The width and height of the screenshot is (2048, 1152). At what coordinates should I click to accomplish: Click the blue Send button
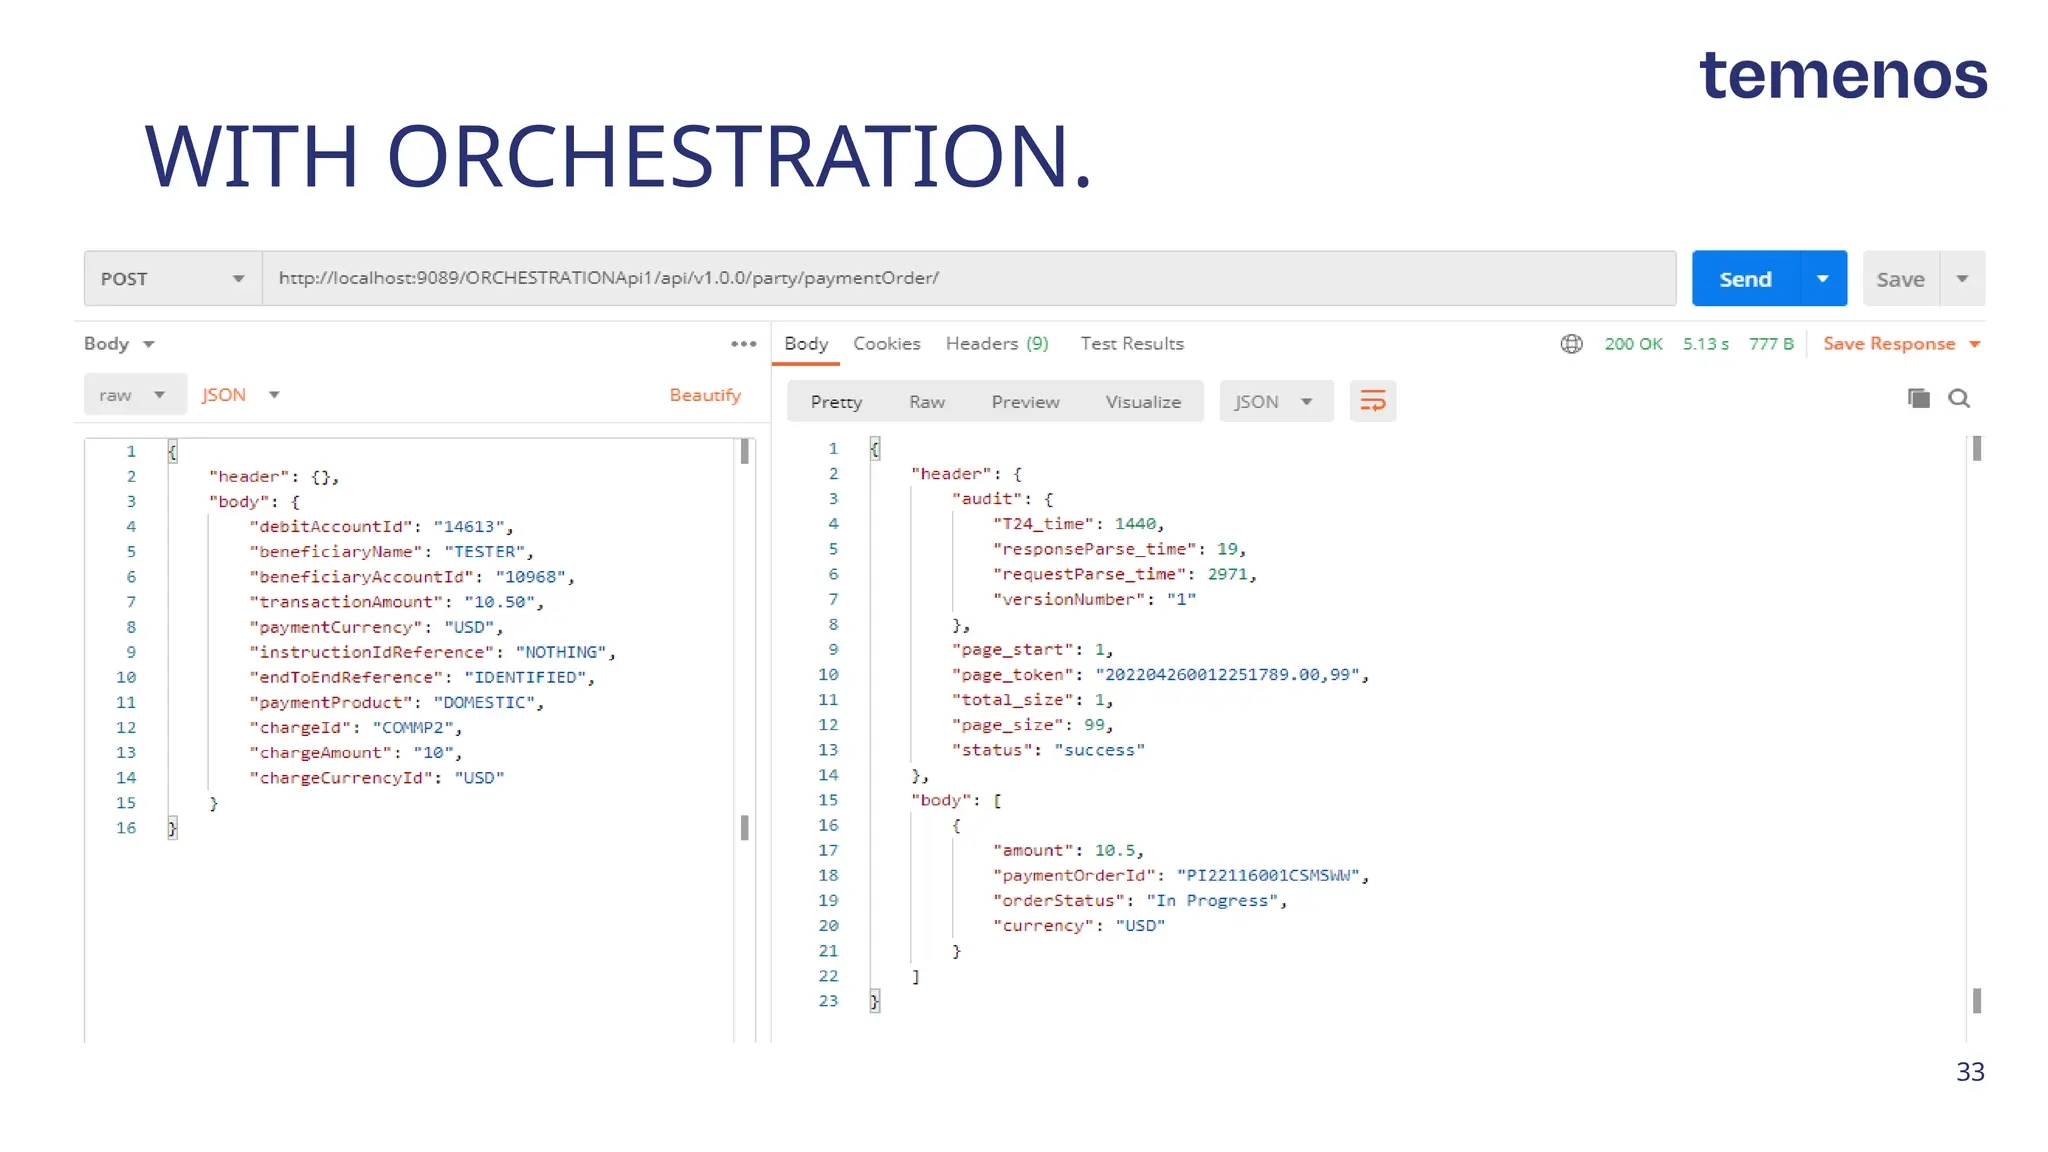tap(1745, 279)
